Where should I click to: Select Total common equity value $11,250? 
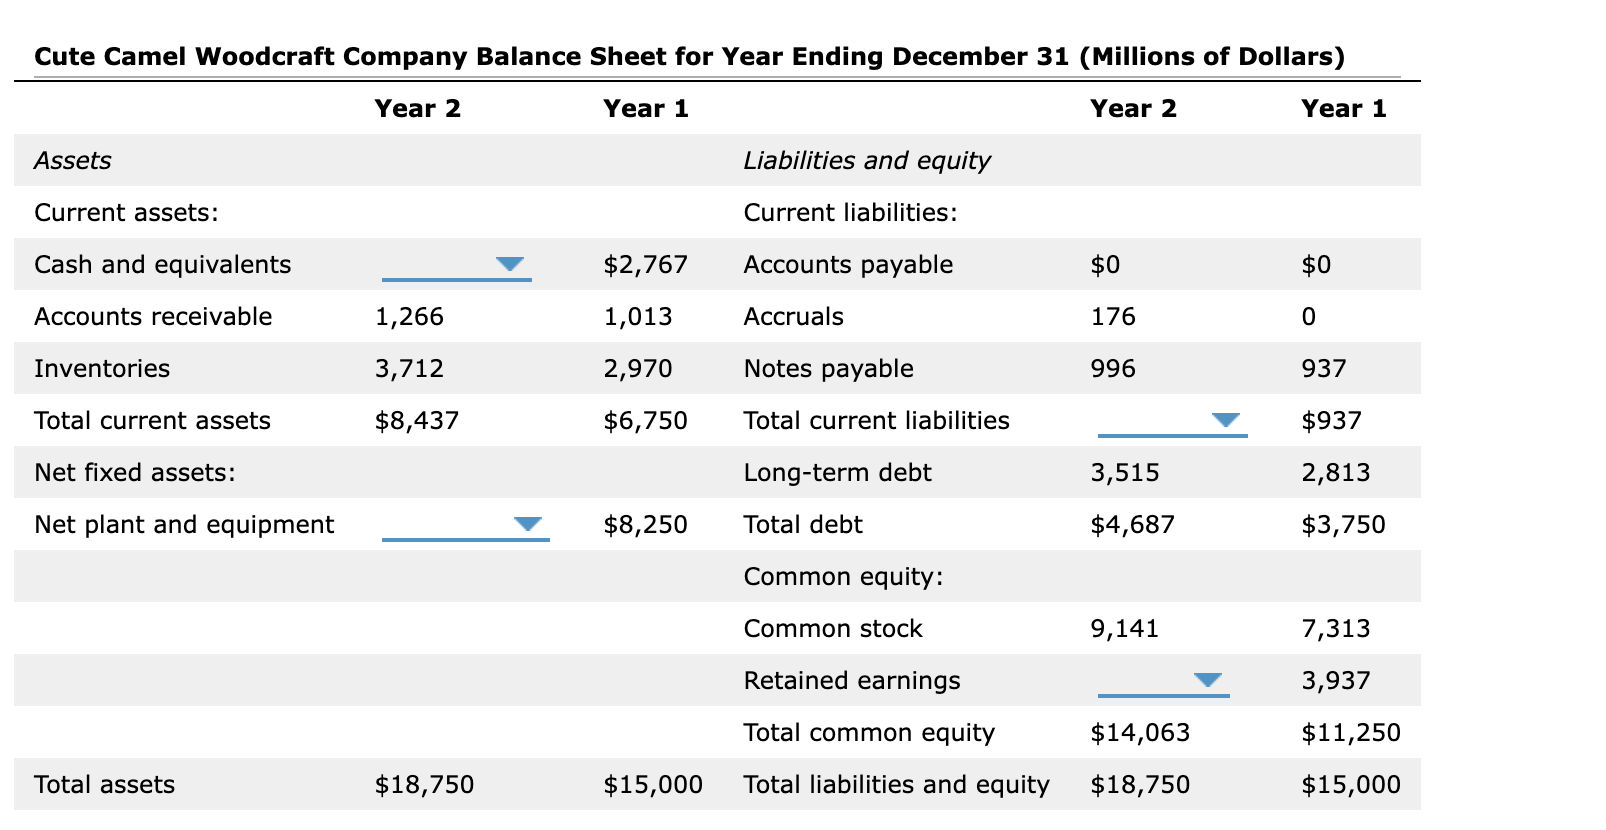pos(1352,733)
